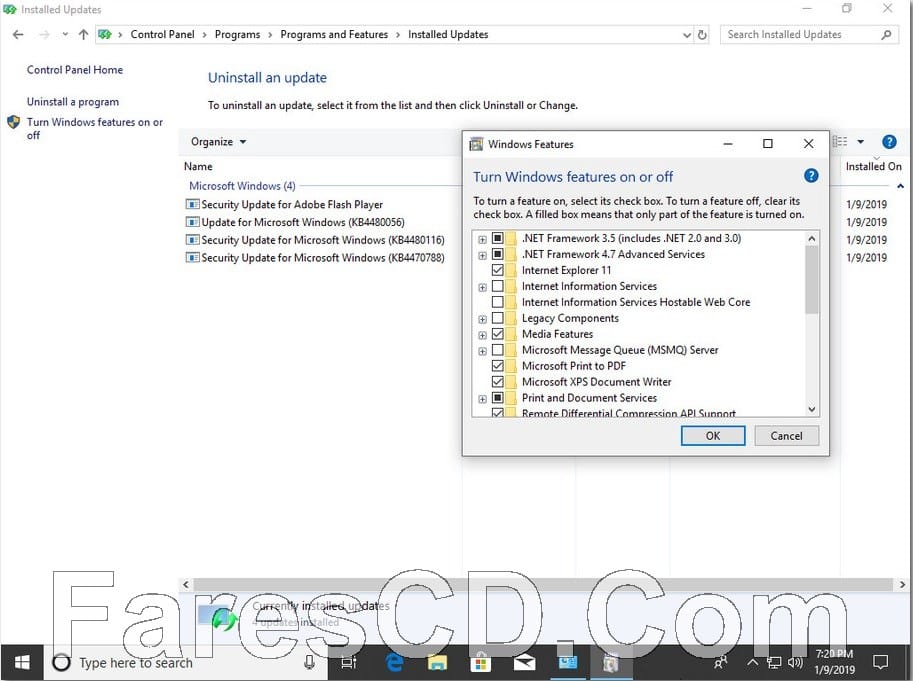Open the recent locations dropdown beside the forward arrow
Image resolution: width=913 pixels, height=681 pixels.
coord(65,34)
